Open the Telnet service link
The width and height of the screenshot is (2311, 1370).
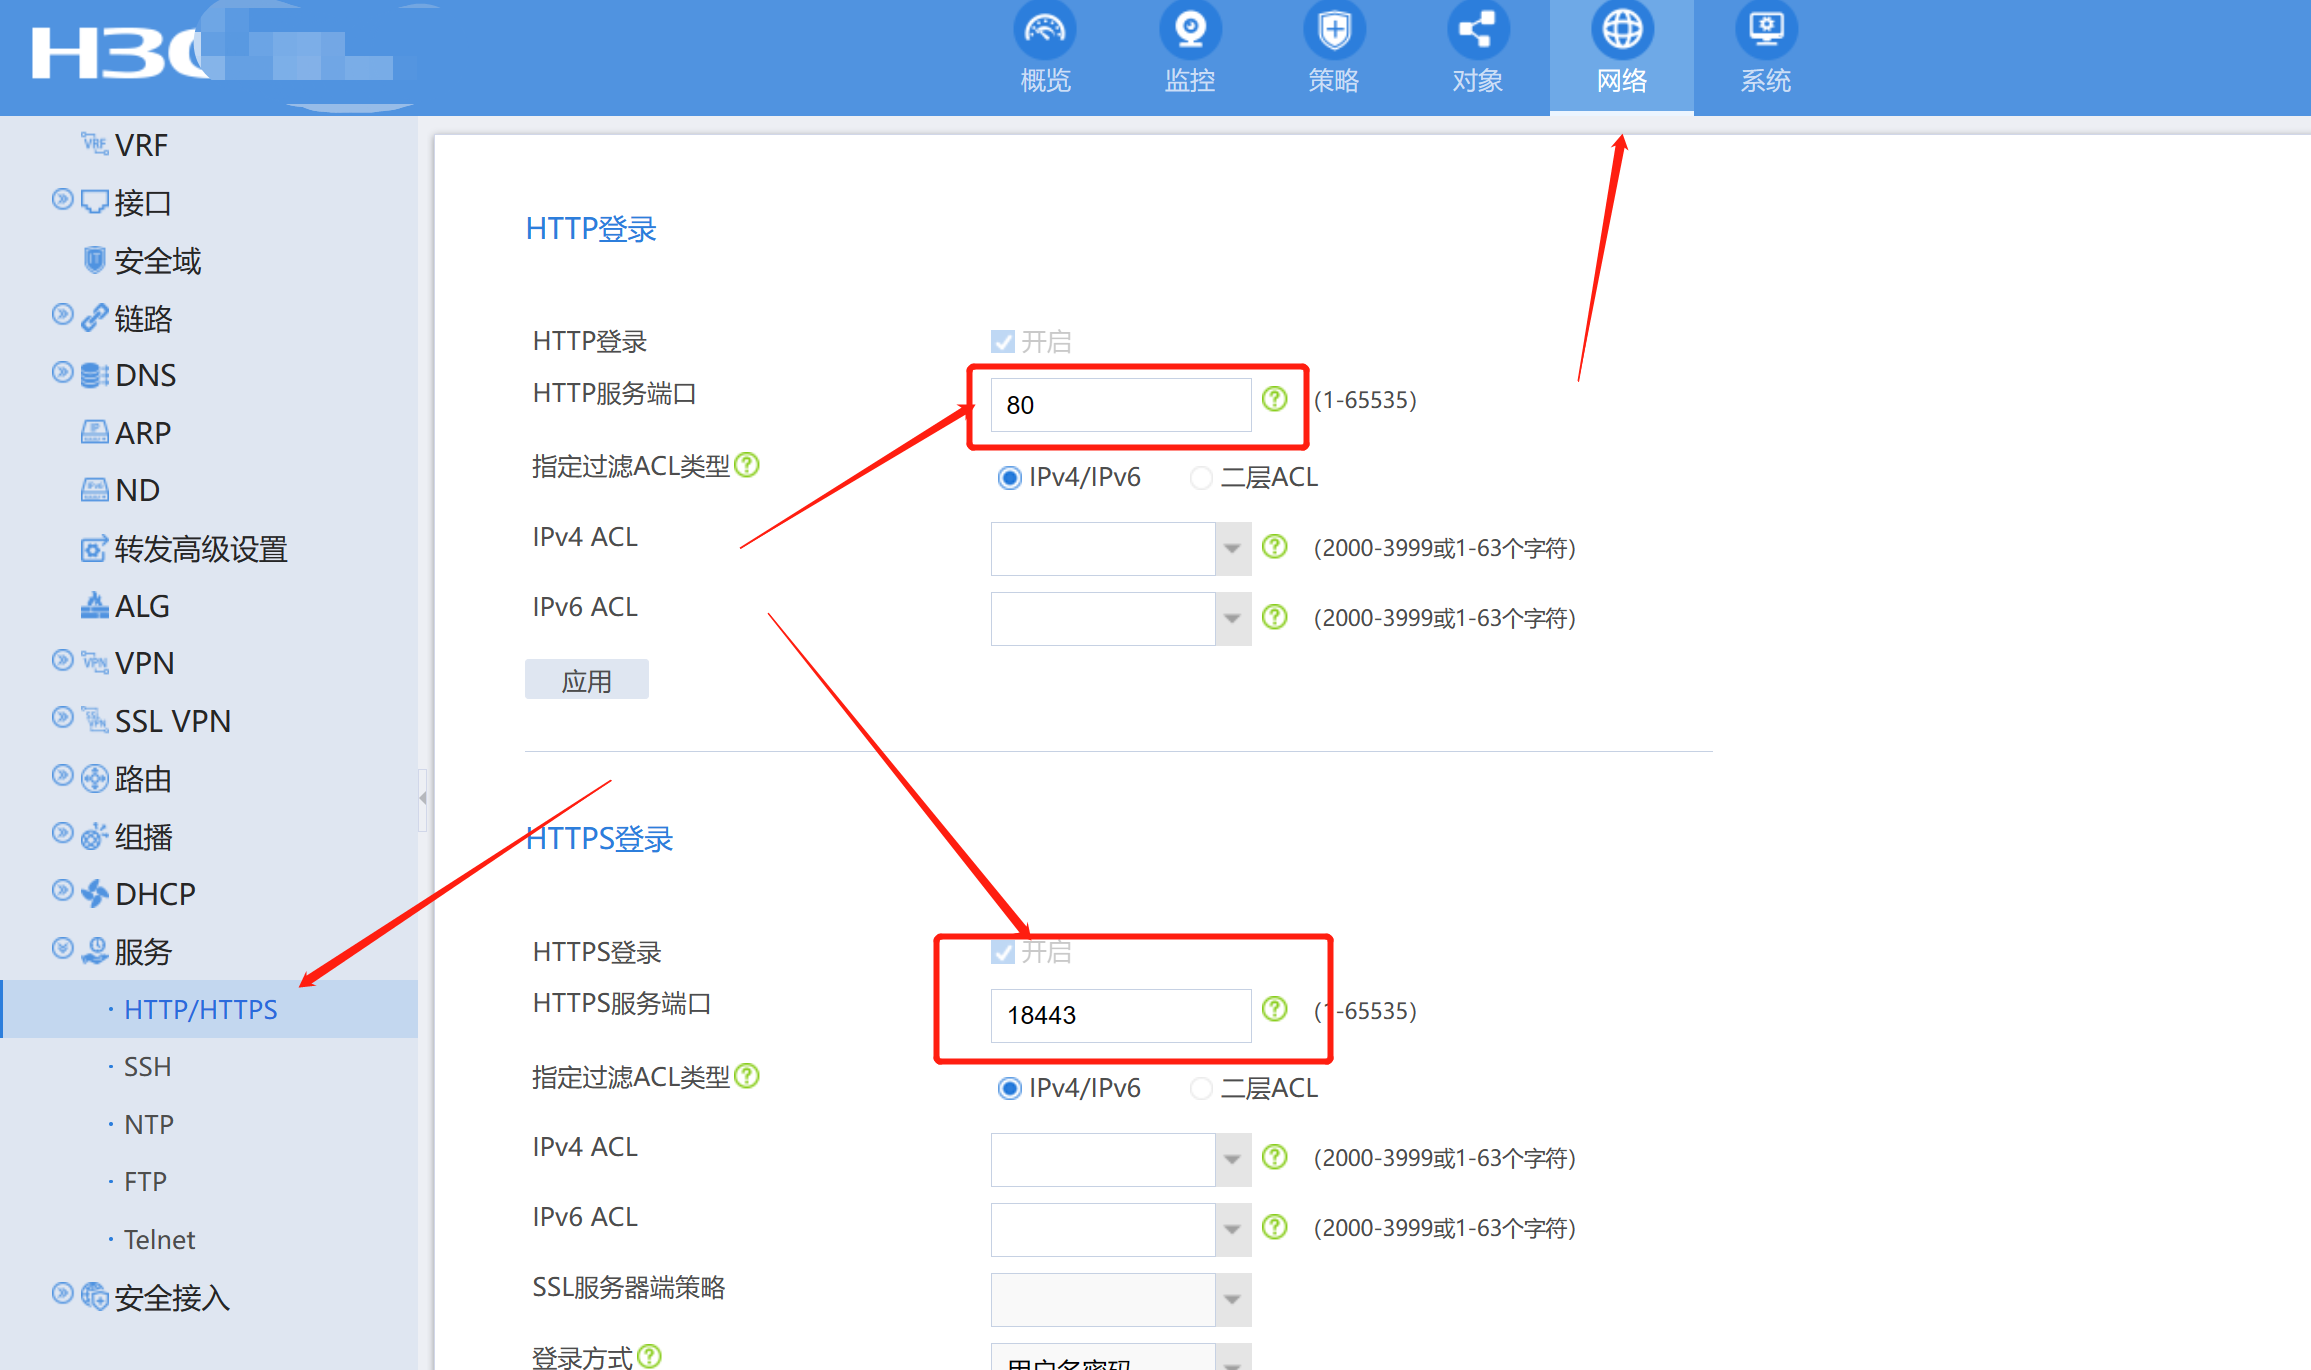[158, 1240]
